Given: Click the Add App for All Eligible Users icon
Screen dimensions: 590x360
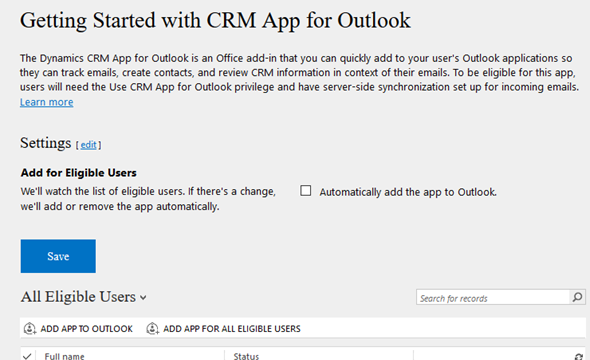Looking at the screenshot, I should (x=152, y=328).
